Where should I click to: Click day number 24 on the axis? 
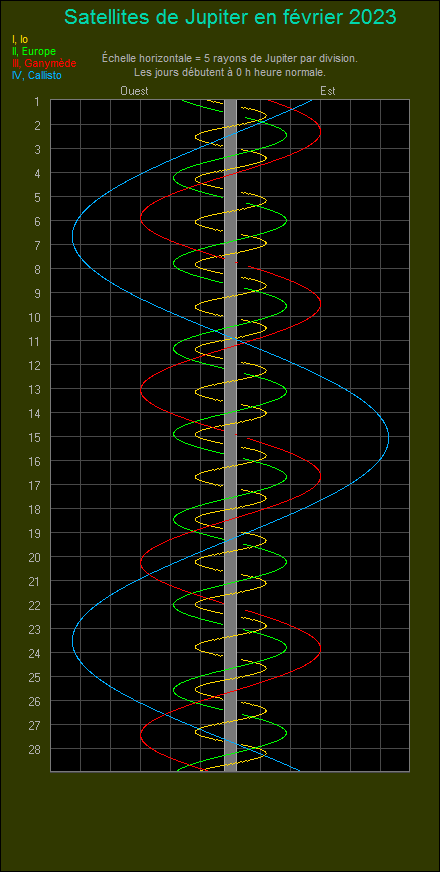pos(35,653)
